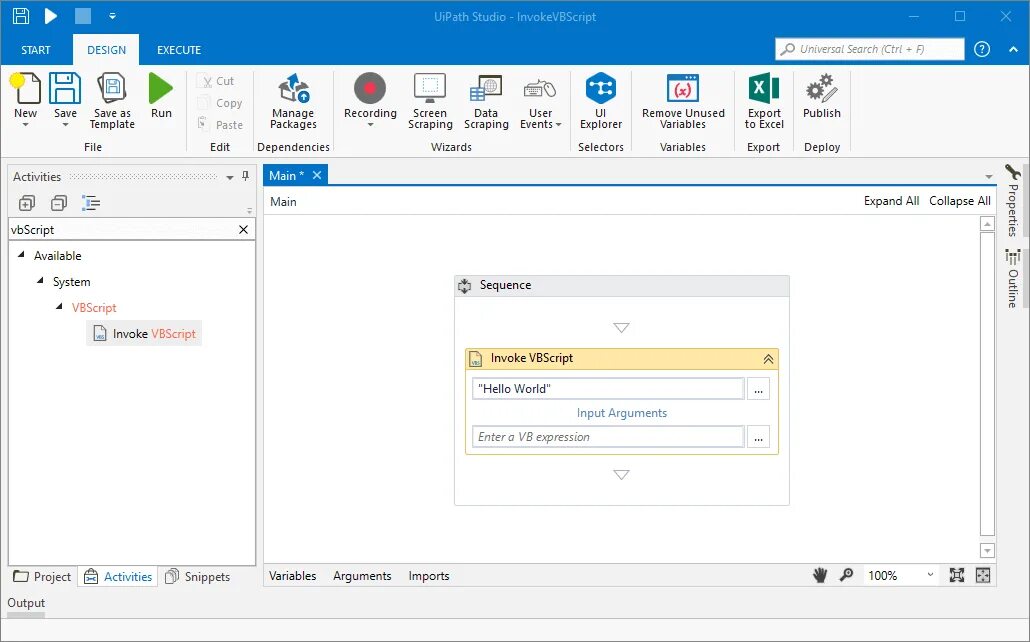
Task: Click Expand All in designer
Action: (891, 201)
